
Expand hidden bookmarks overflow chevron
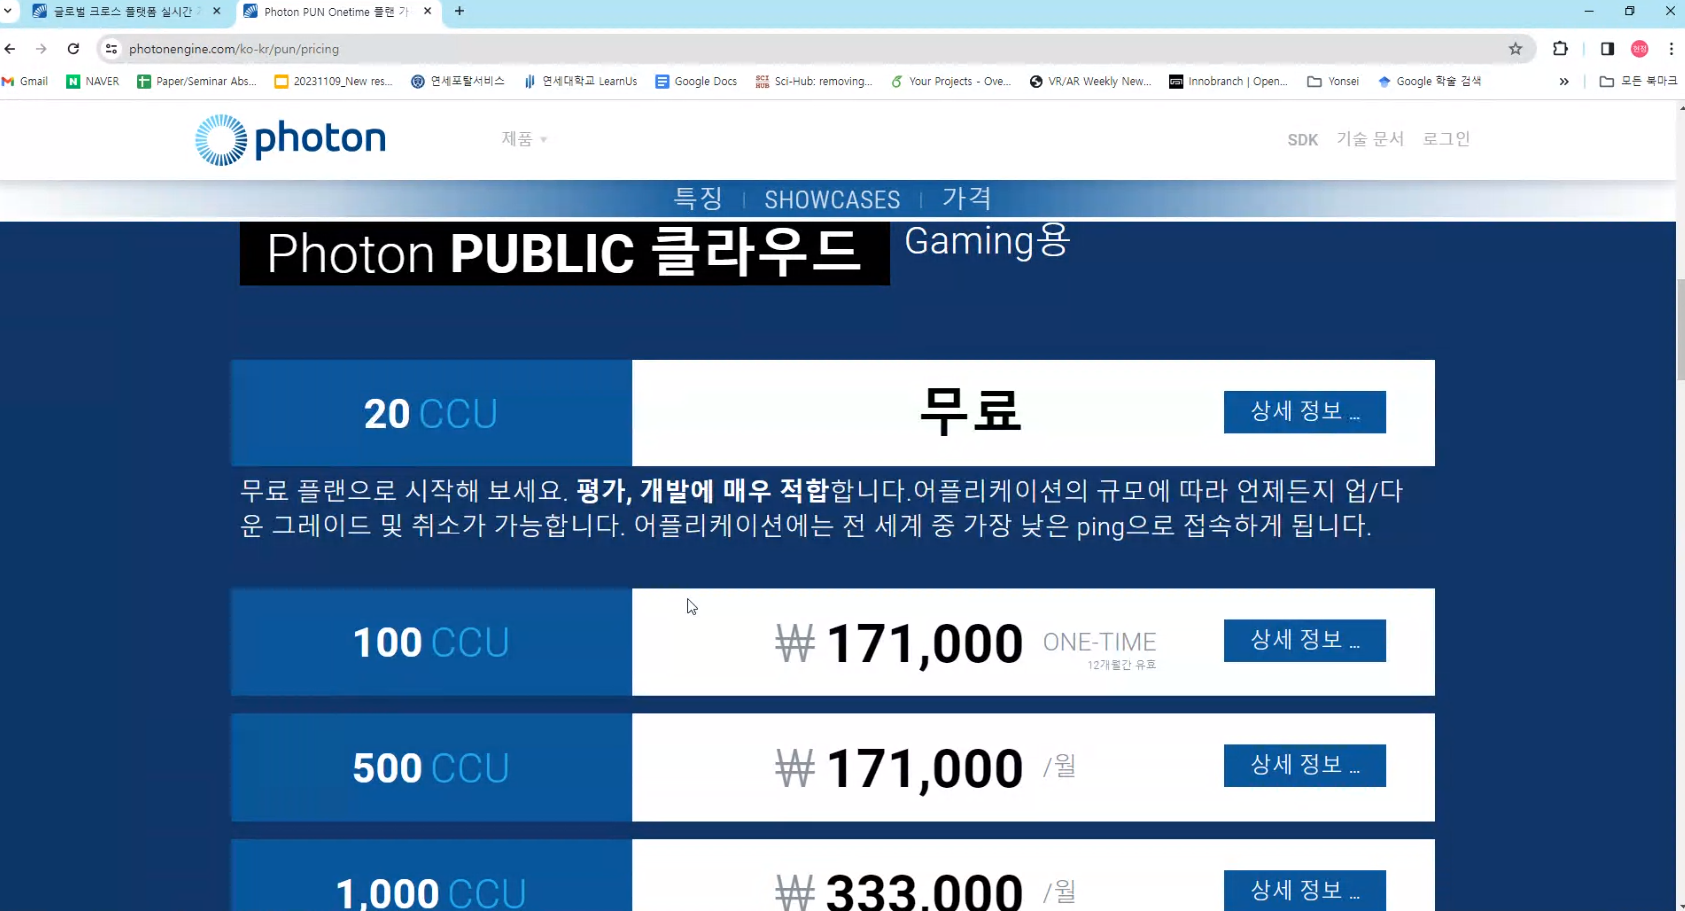(x=1564, y=81)
